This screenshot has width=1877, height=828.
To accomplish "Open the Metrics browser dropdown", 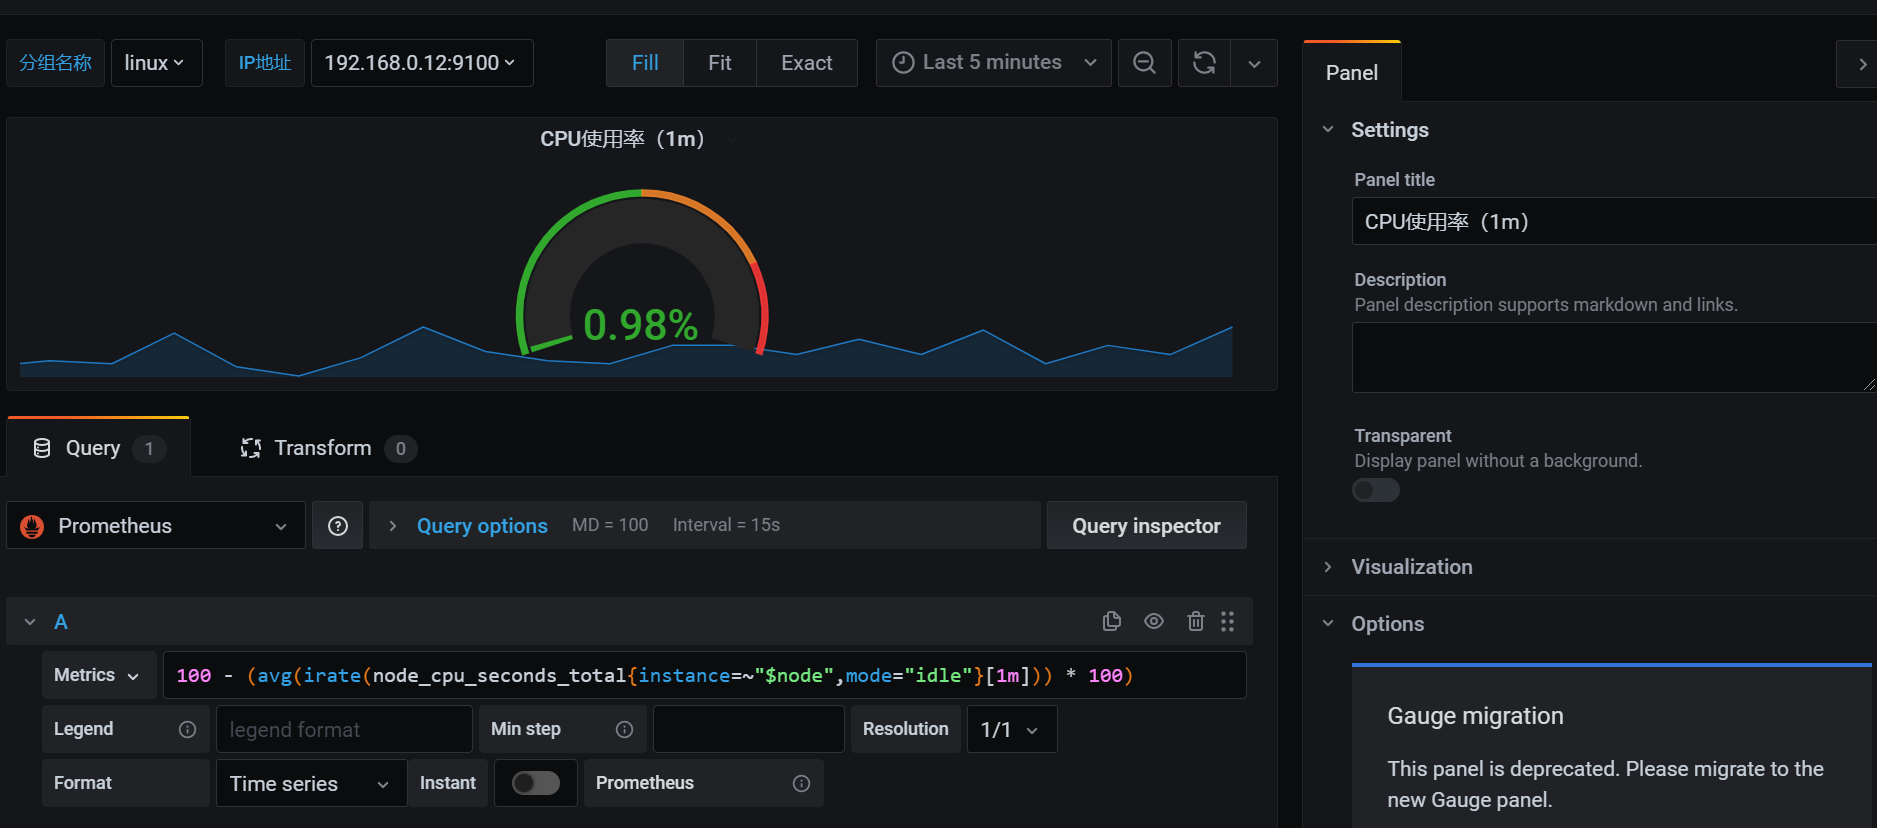I will click(98, 675).
